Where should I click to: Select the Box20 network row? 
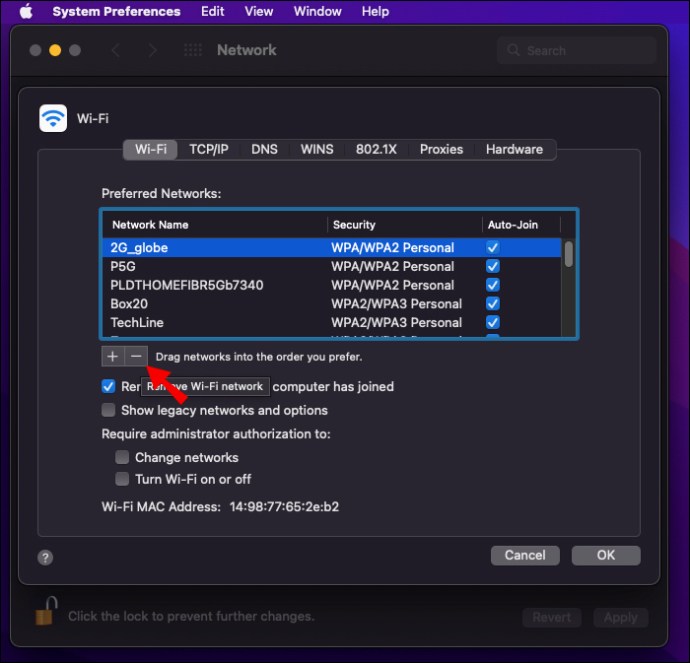pyautogui.click(x=332, y=304)
